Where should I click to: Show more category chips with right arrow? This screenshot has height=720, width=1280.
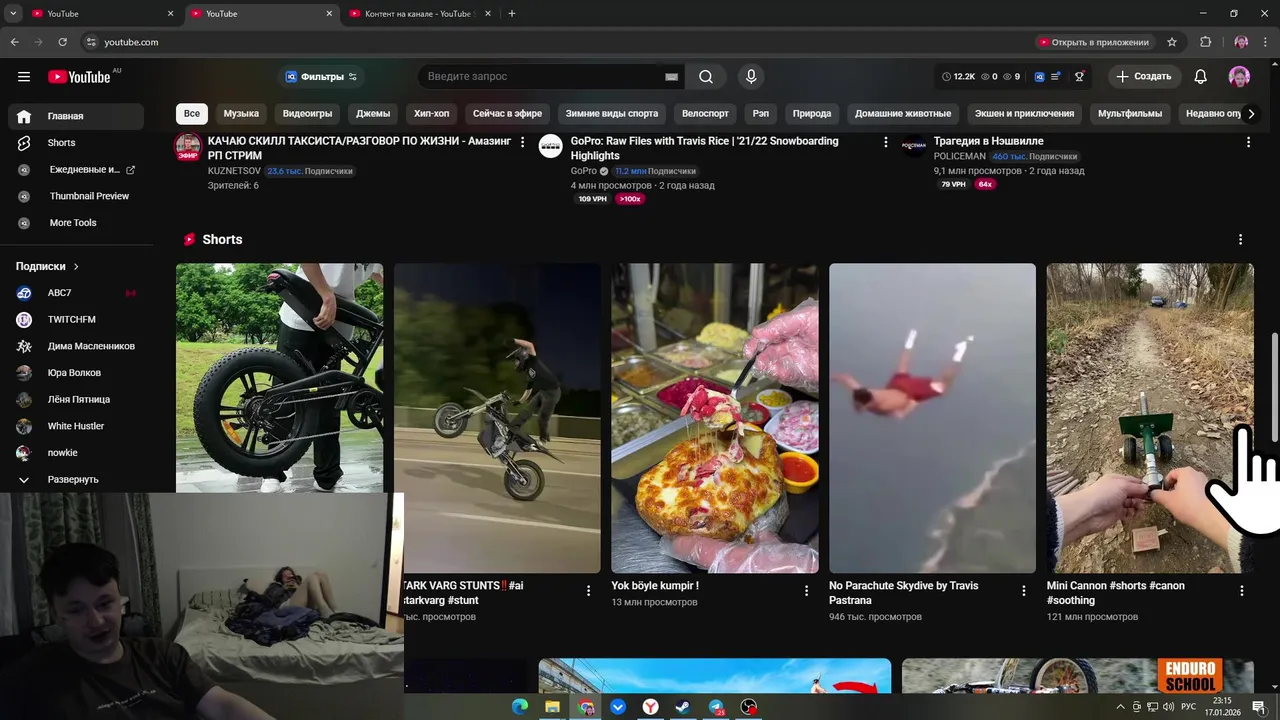tap(1250, 114)
